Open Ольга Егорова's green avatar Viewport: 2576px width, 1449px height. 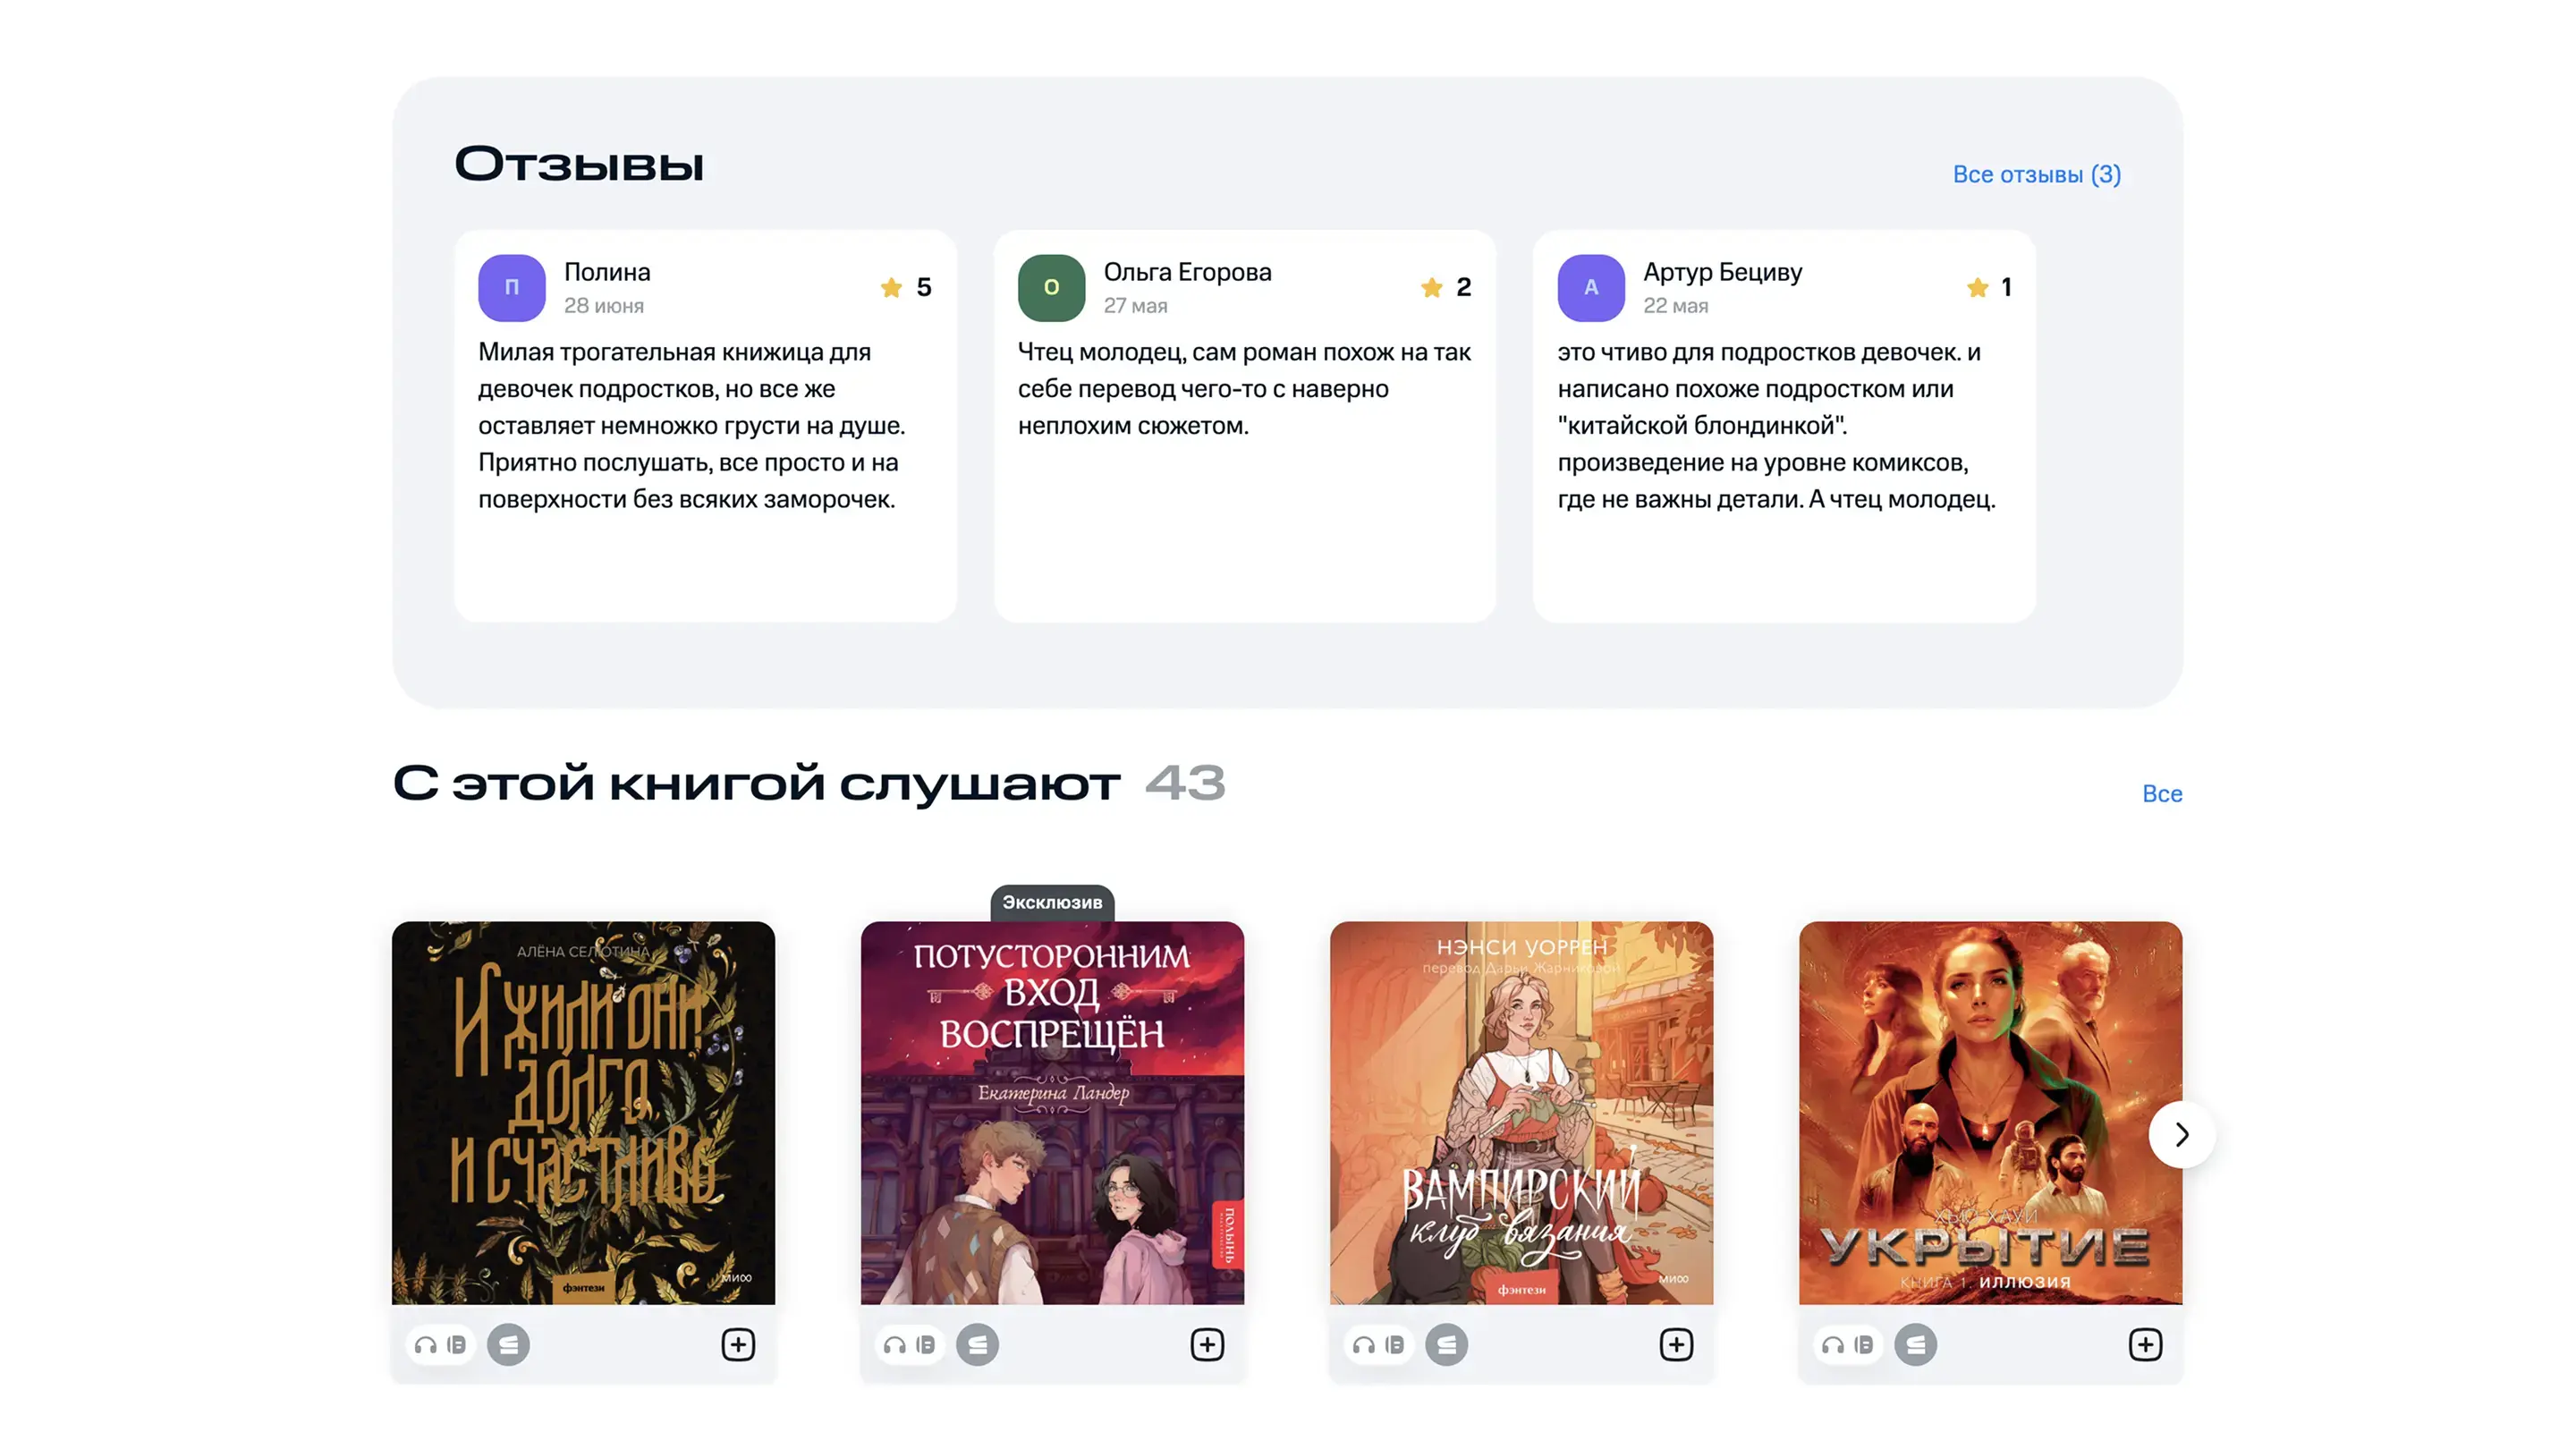(1051, 287)
